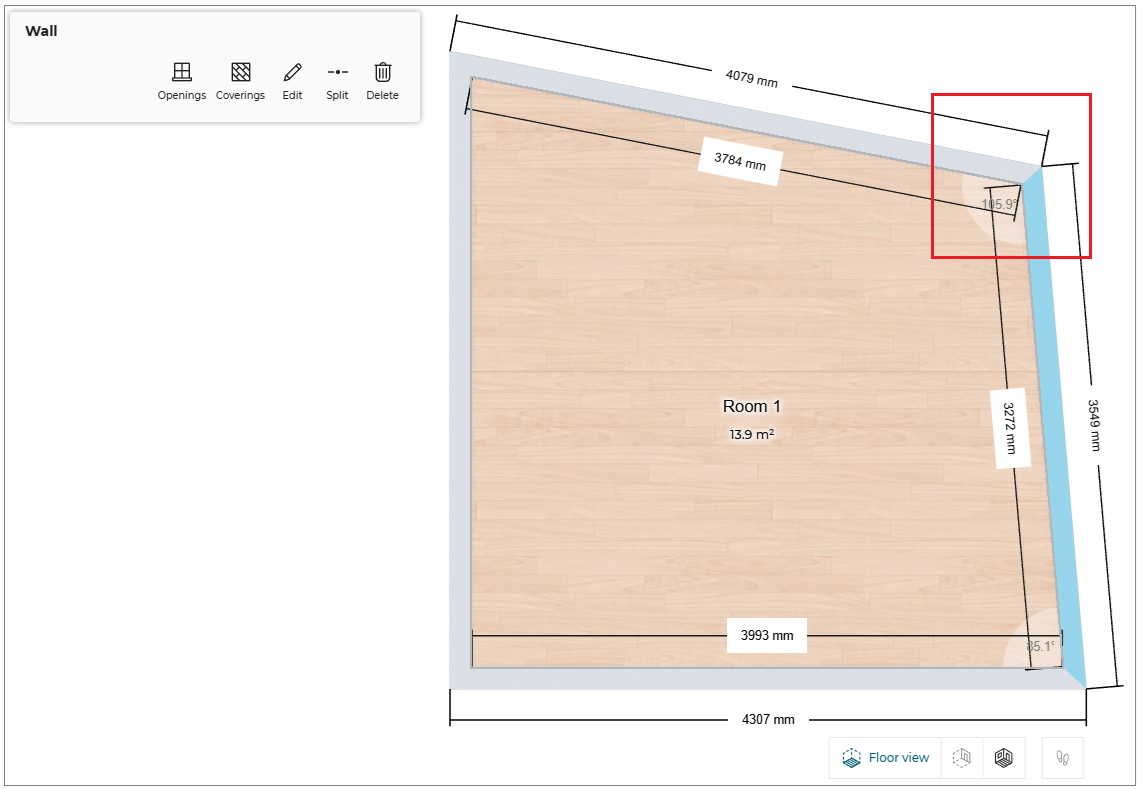Screen dimensions: 1142x789
Task: Select the gray left wall
Action: (460, 380)
